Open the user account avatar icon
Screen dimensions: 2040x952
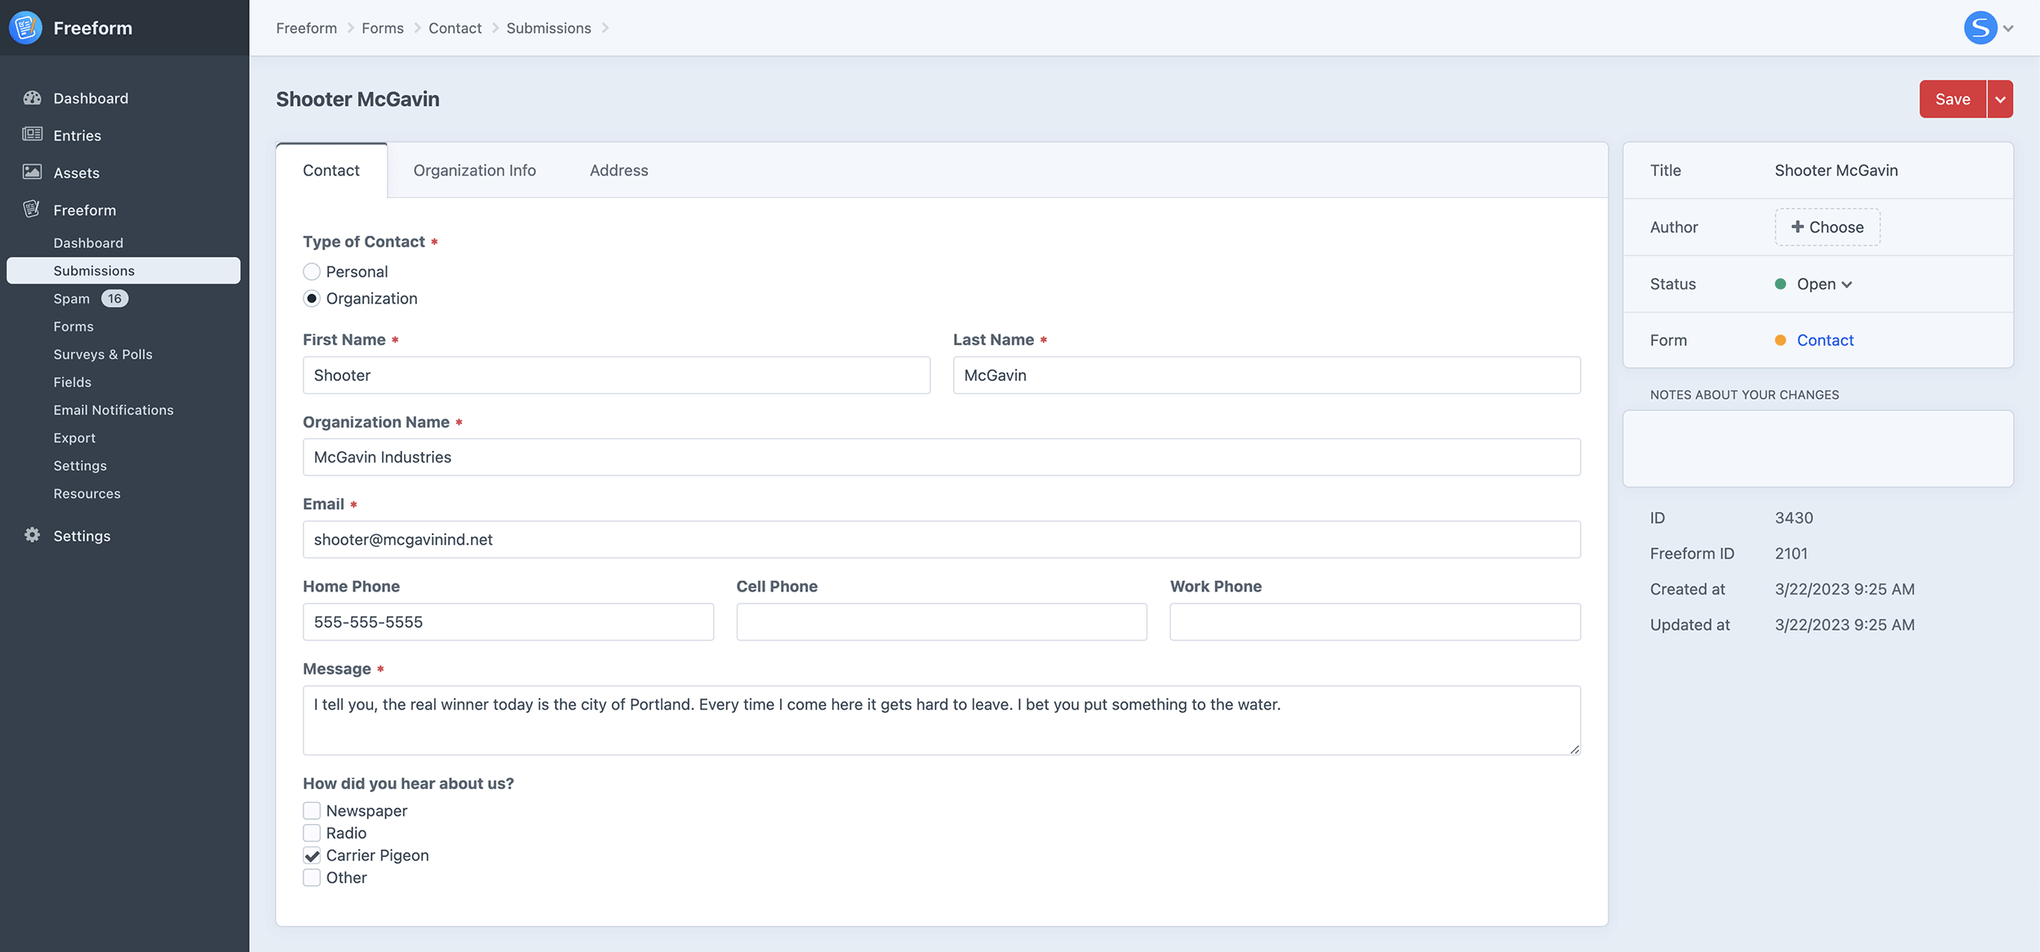(x=1981, y=27)
